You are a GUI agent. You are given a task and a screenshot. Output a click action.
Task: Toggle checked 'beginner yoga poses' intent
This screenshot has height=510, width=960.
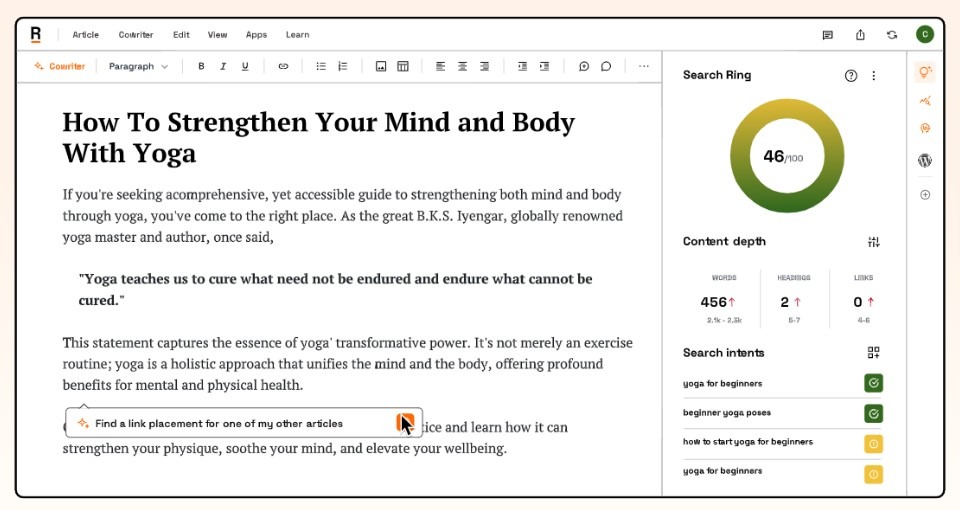click(873, 413)
